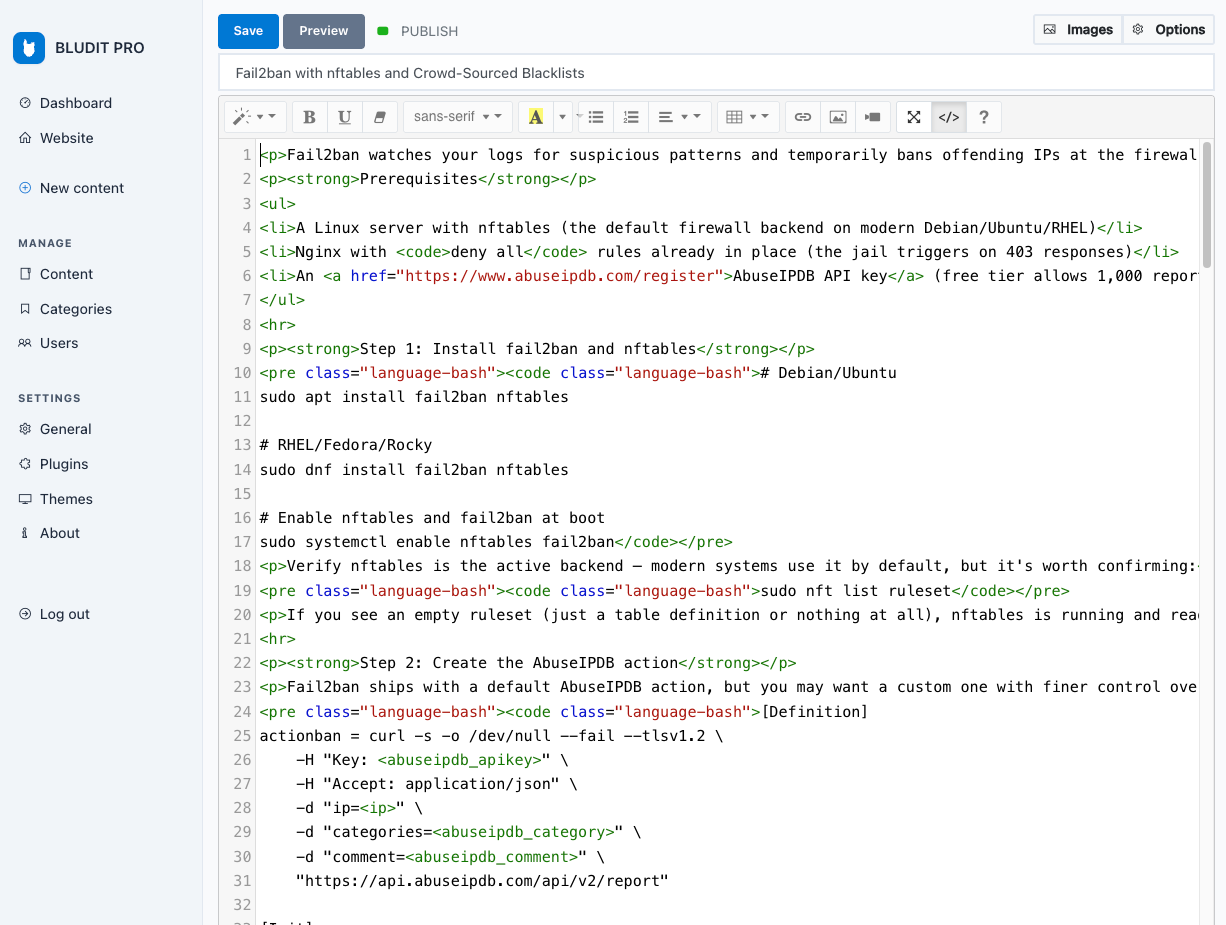Toggle the green PUBLISH status
This screenshot has height=925, width=1226.
pyautogui.click(x=418, y=31)
